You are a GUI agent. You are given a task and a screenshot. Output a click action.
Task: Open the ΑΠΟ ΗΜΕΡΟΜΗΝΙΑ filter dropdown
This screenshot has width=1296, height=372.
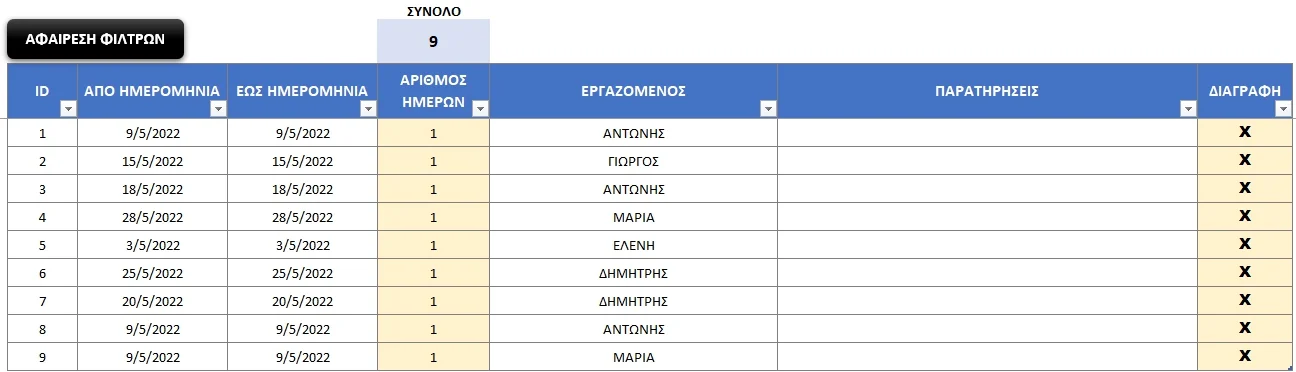[x=218, y=109]
